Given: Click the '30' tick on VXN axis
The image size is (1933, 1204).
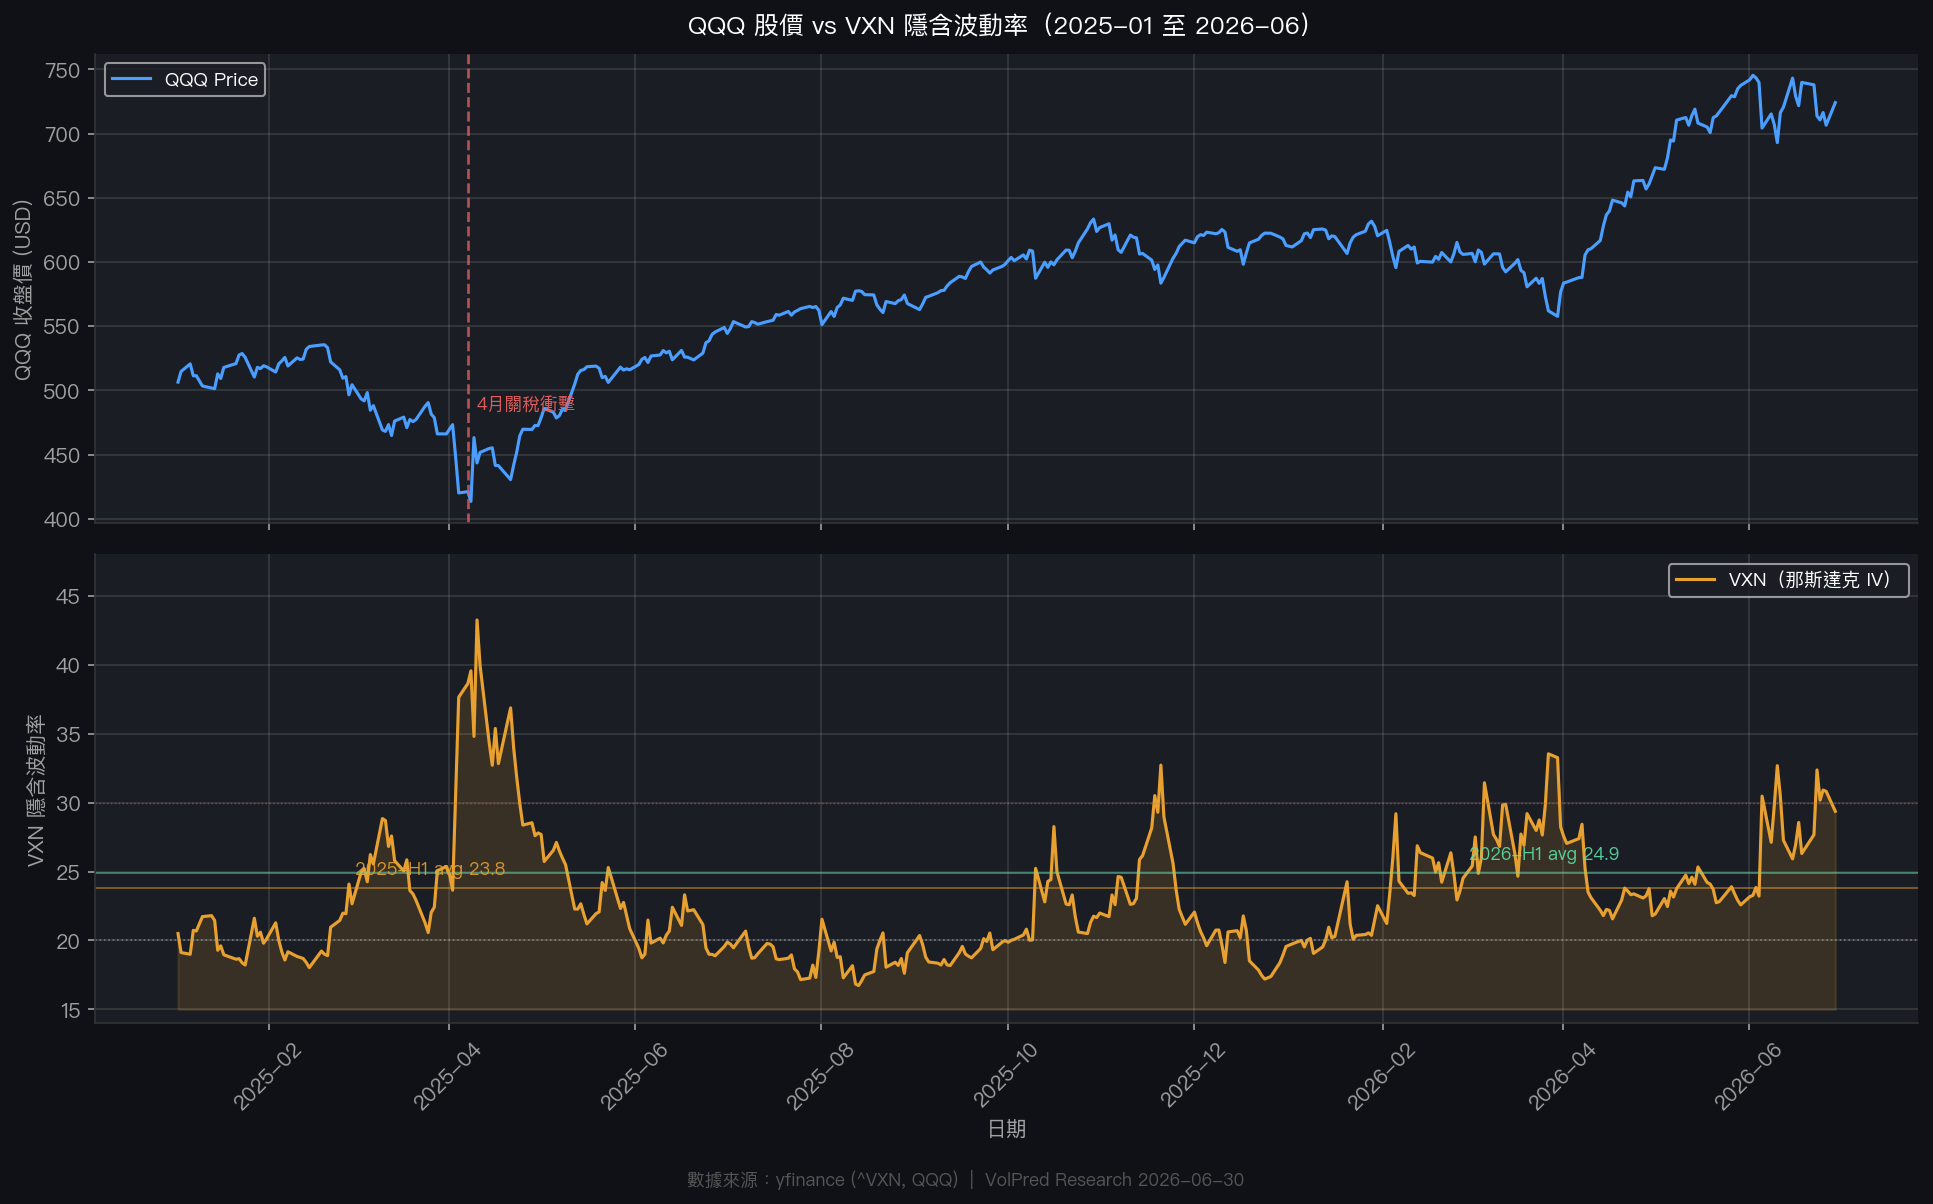Looking at the screenshot, I should pos(68,804).
